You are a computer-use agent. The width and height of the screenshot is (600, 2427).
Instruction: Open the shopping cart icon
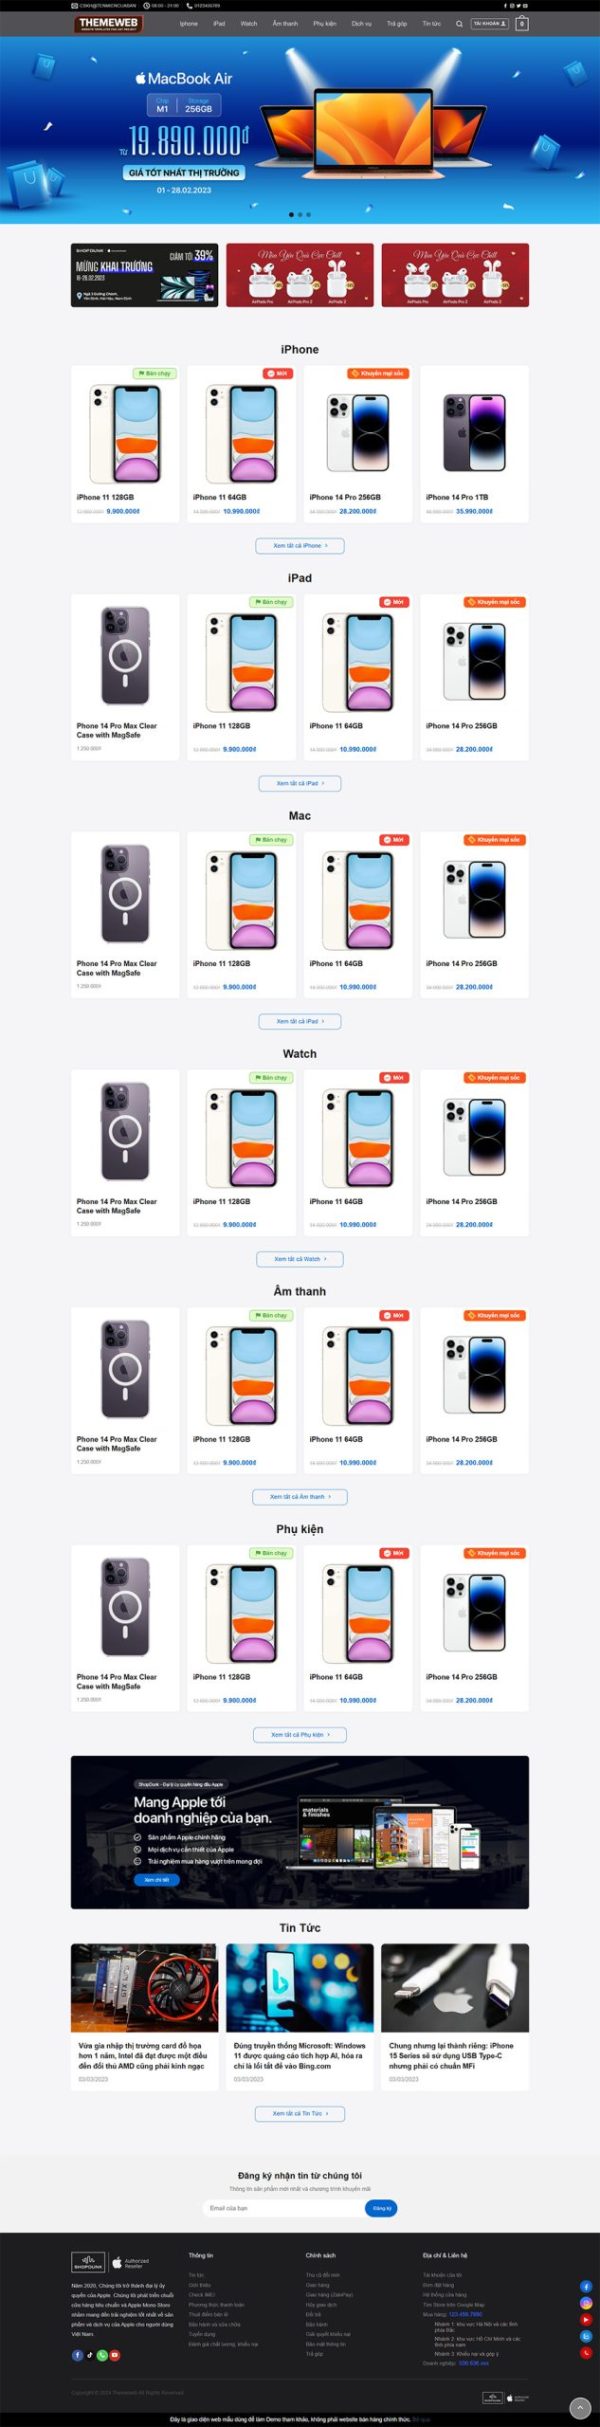coord(522,23)
